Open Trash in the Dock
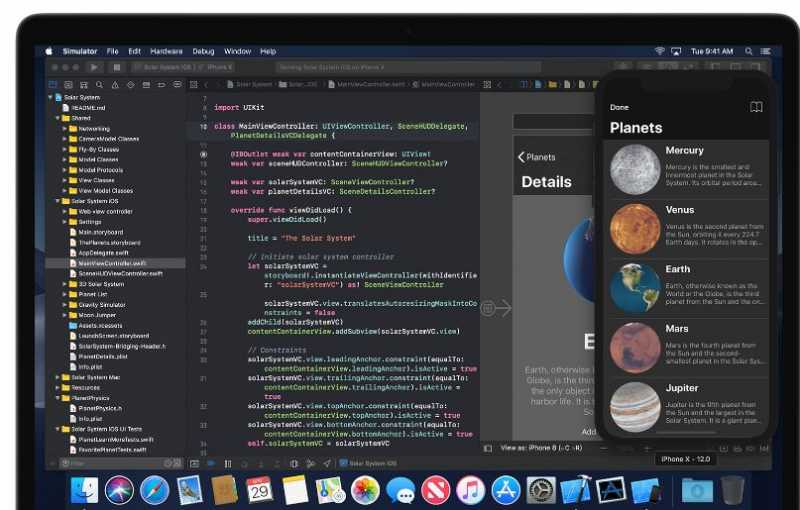The width and height of the screenshot is (800, 510). (x=733, y=490)
